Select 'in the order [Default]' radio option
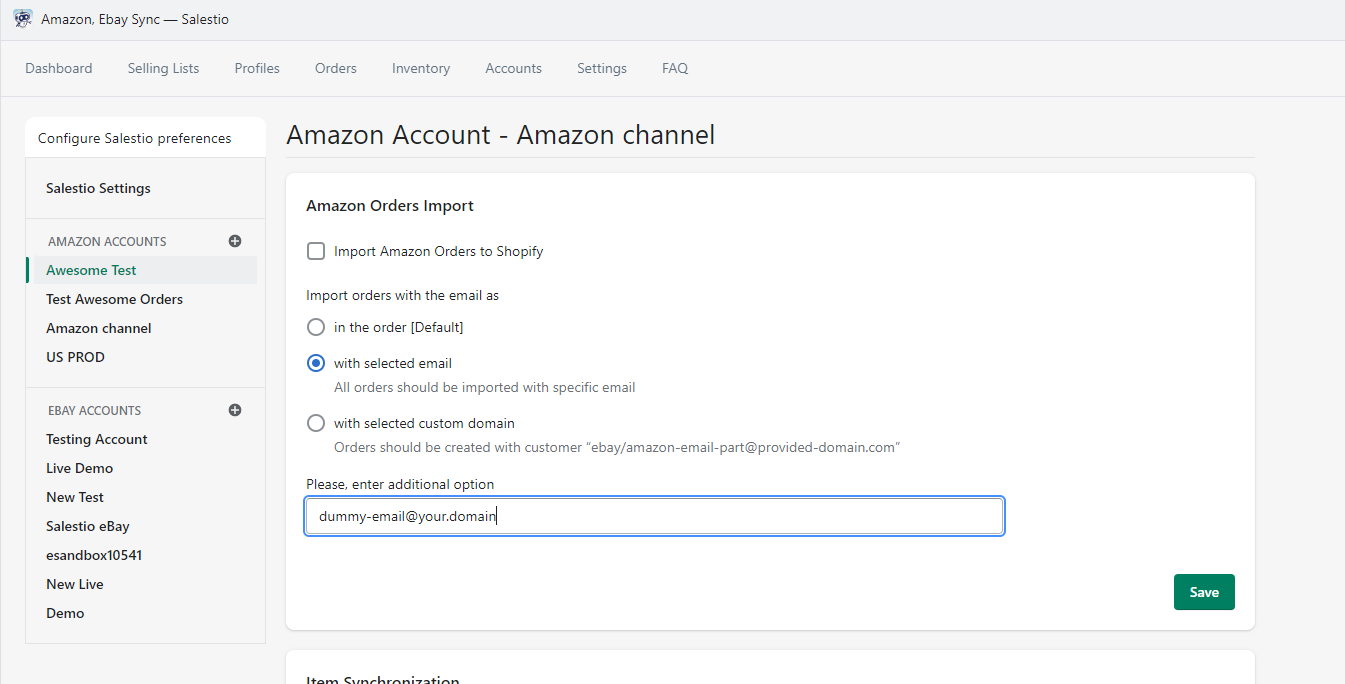Screen dimensions: 1345x684 316,327
